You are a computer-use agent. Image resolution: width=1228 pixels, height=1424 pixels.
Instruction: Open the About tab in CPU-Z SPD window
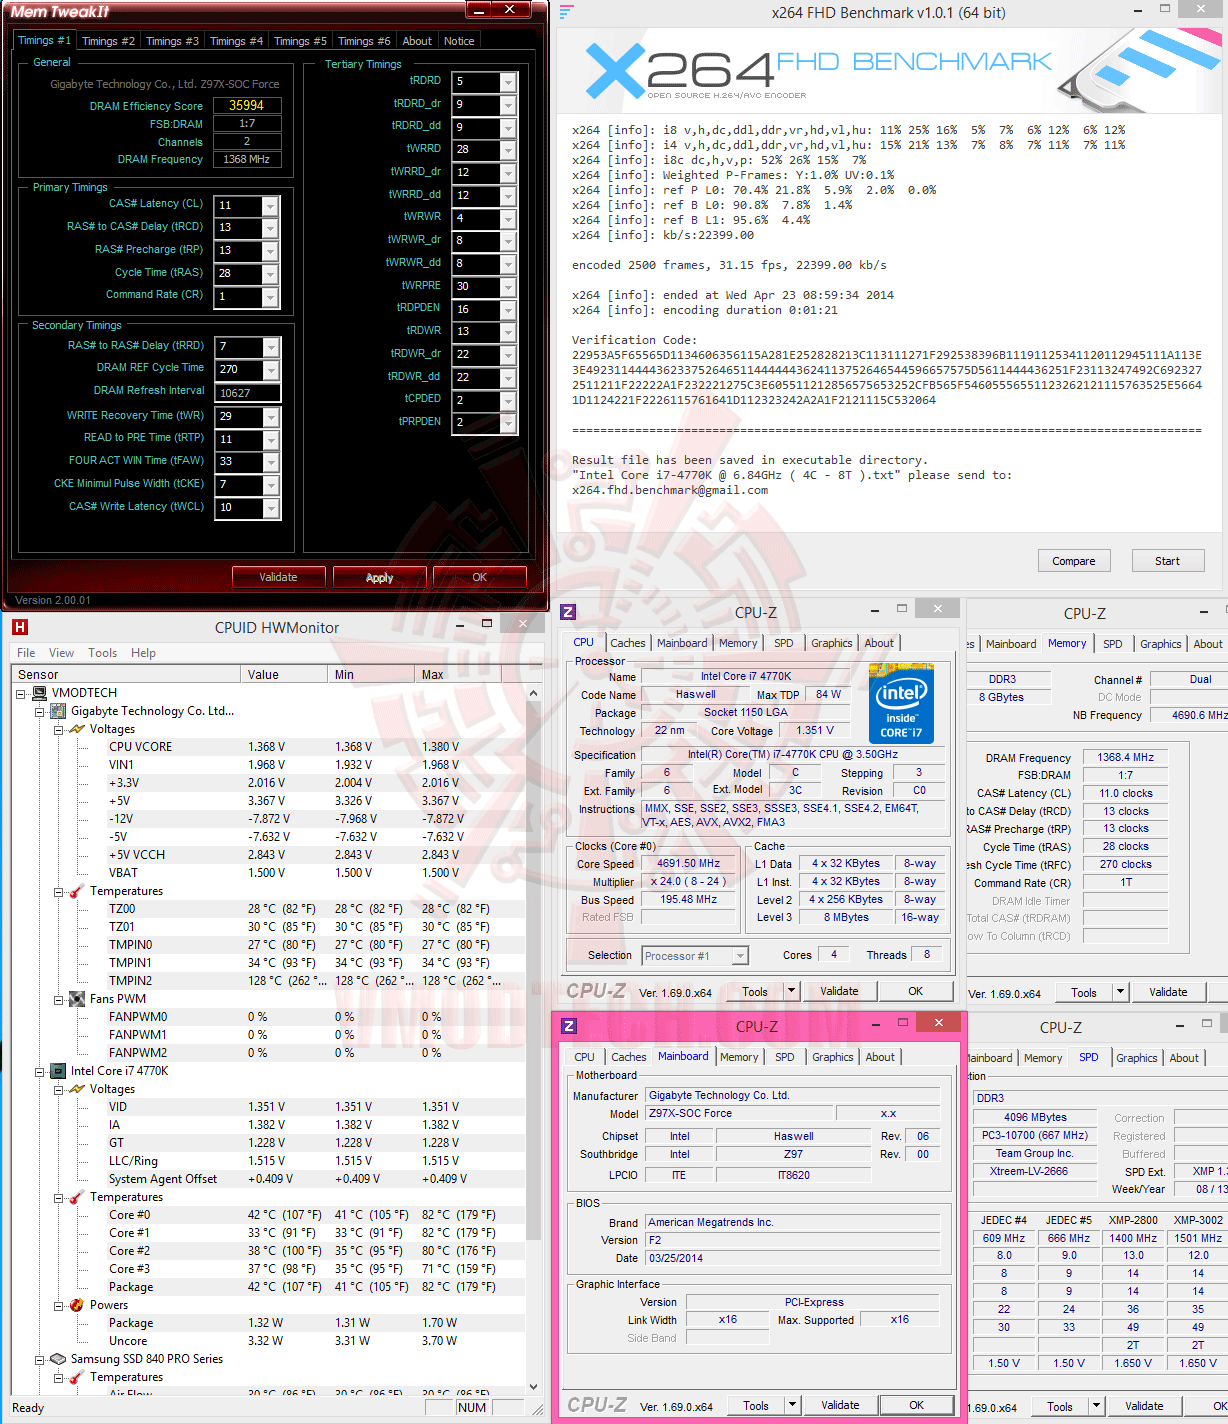click(1184, 1058)
